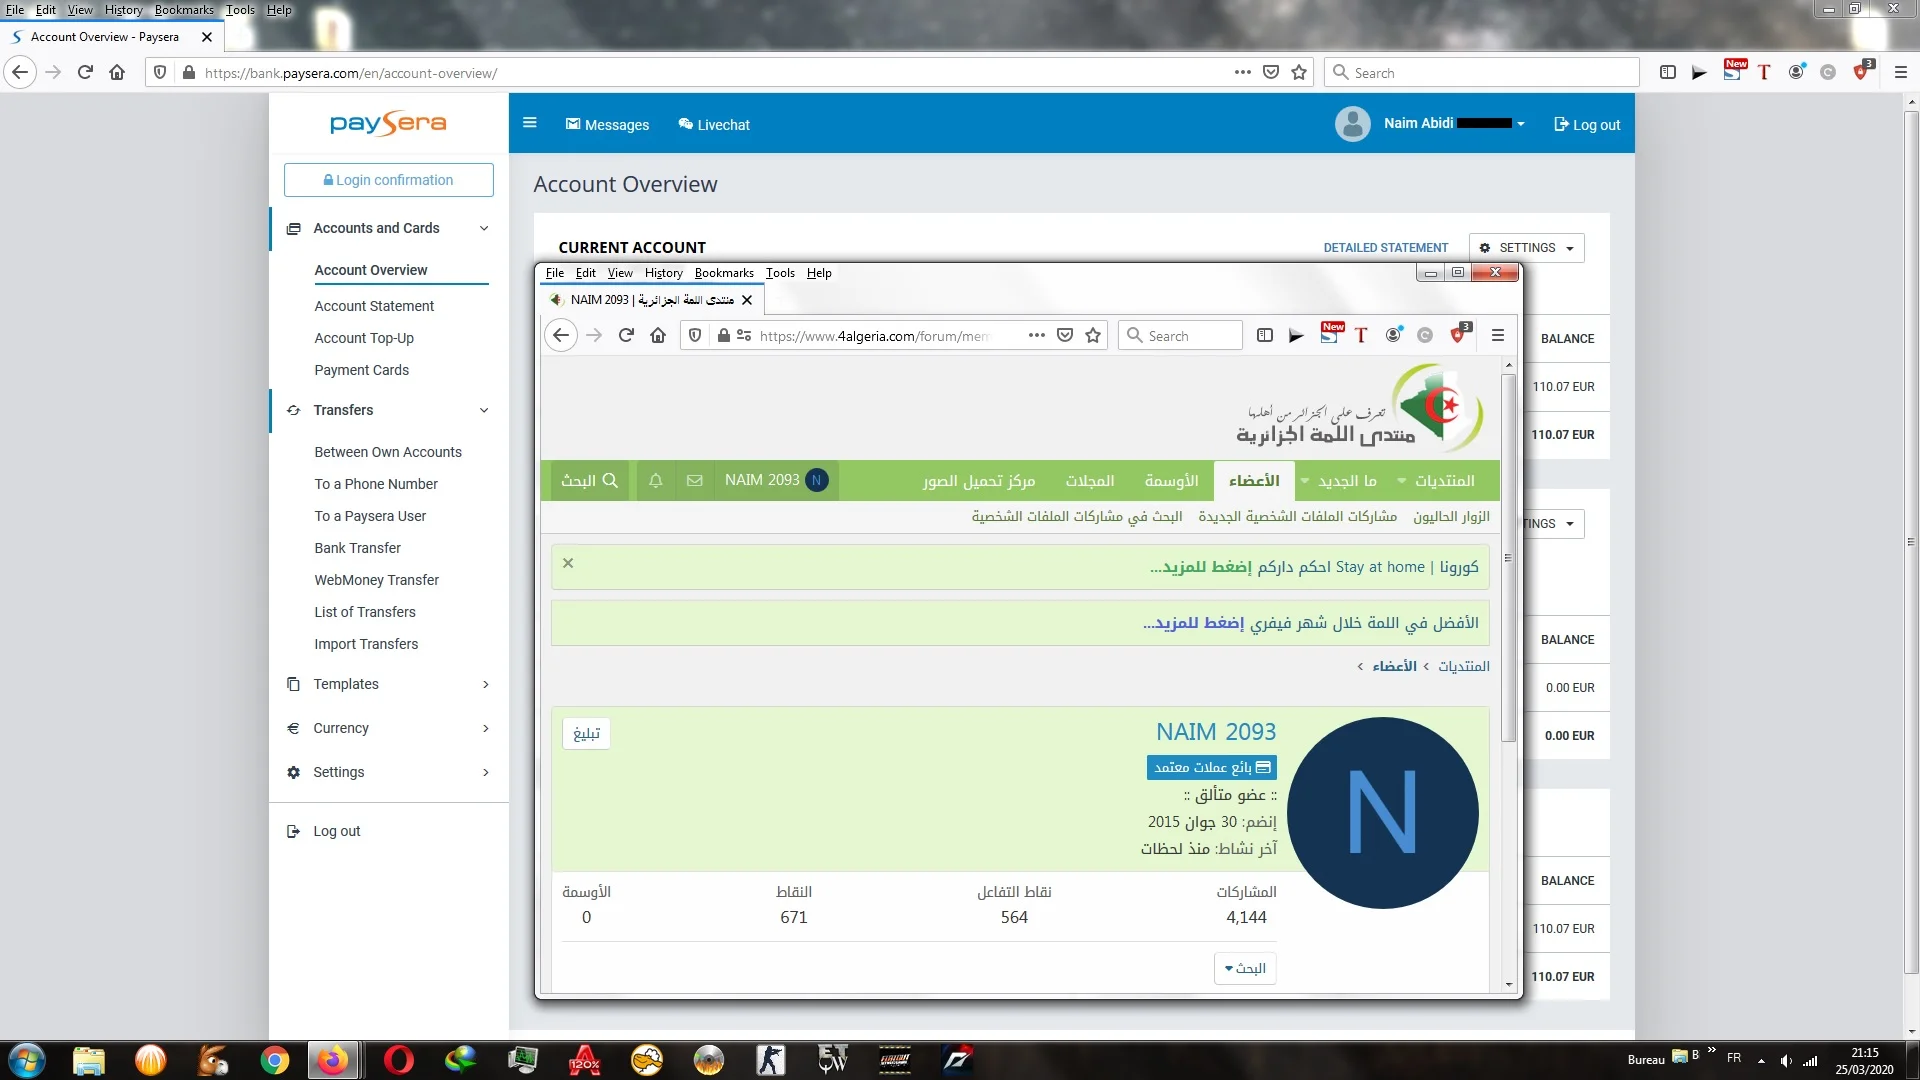Open the Bookmarks menu in the forum window
Screen dimensions: 1920x1080
pos(724,273)
